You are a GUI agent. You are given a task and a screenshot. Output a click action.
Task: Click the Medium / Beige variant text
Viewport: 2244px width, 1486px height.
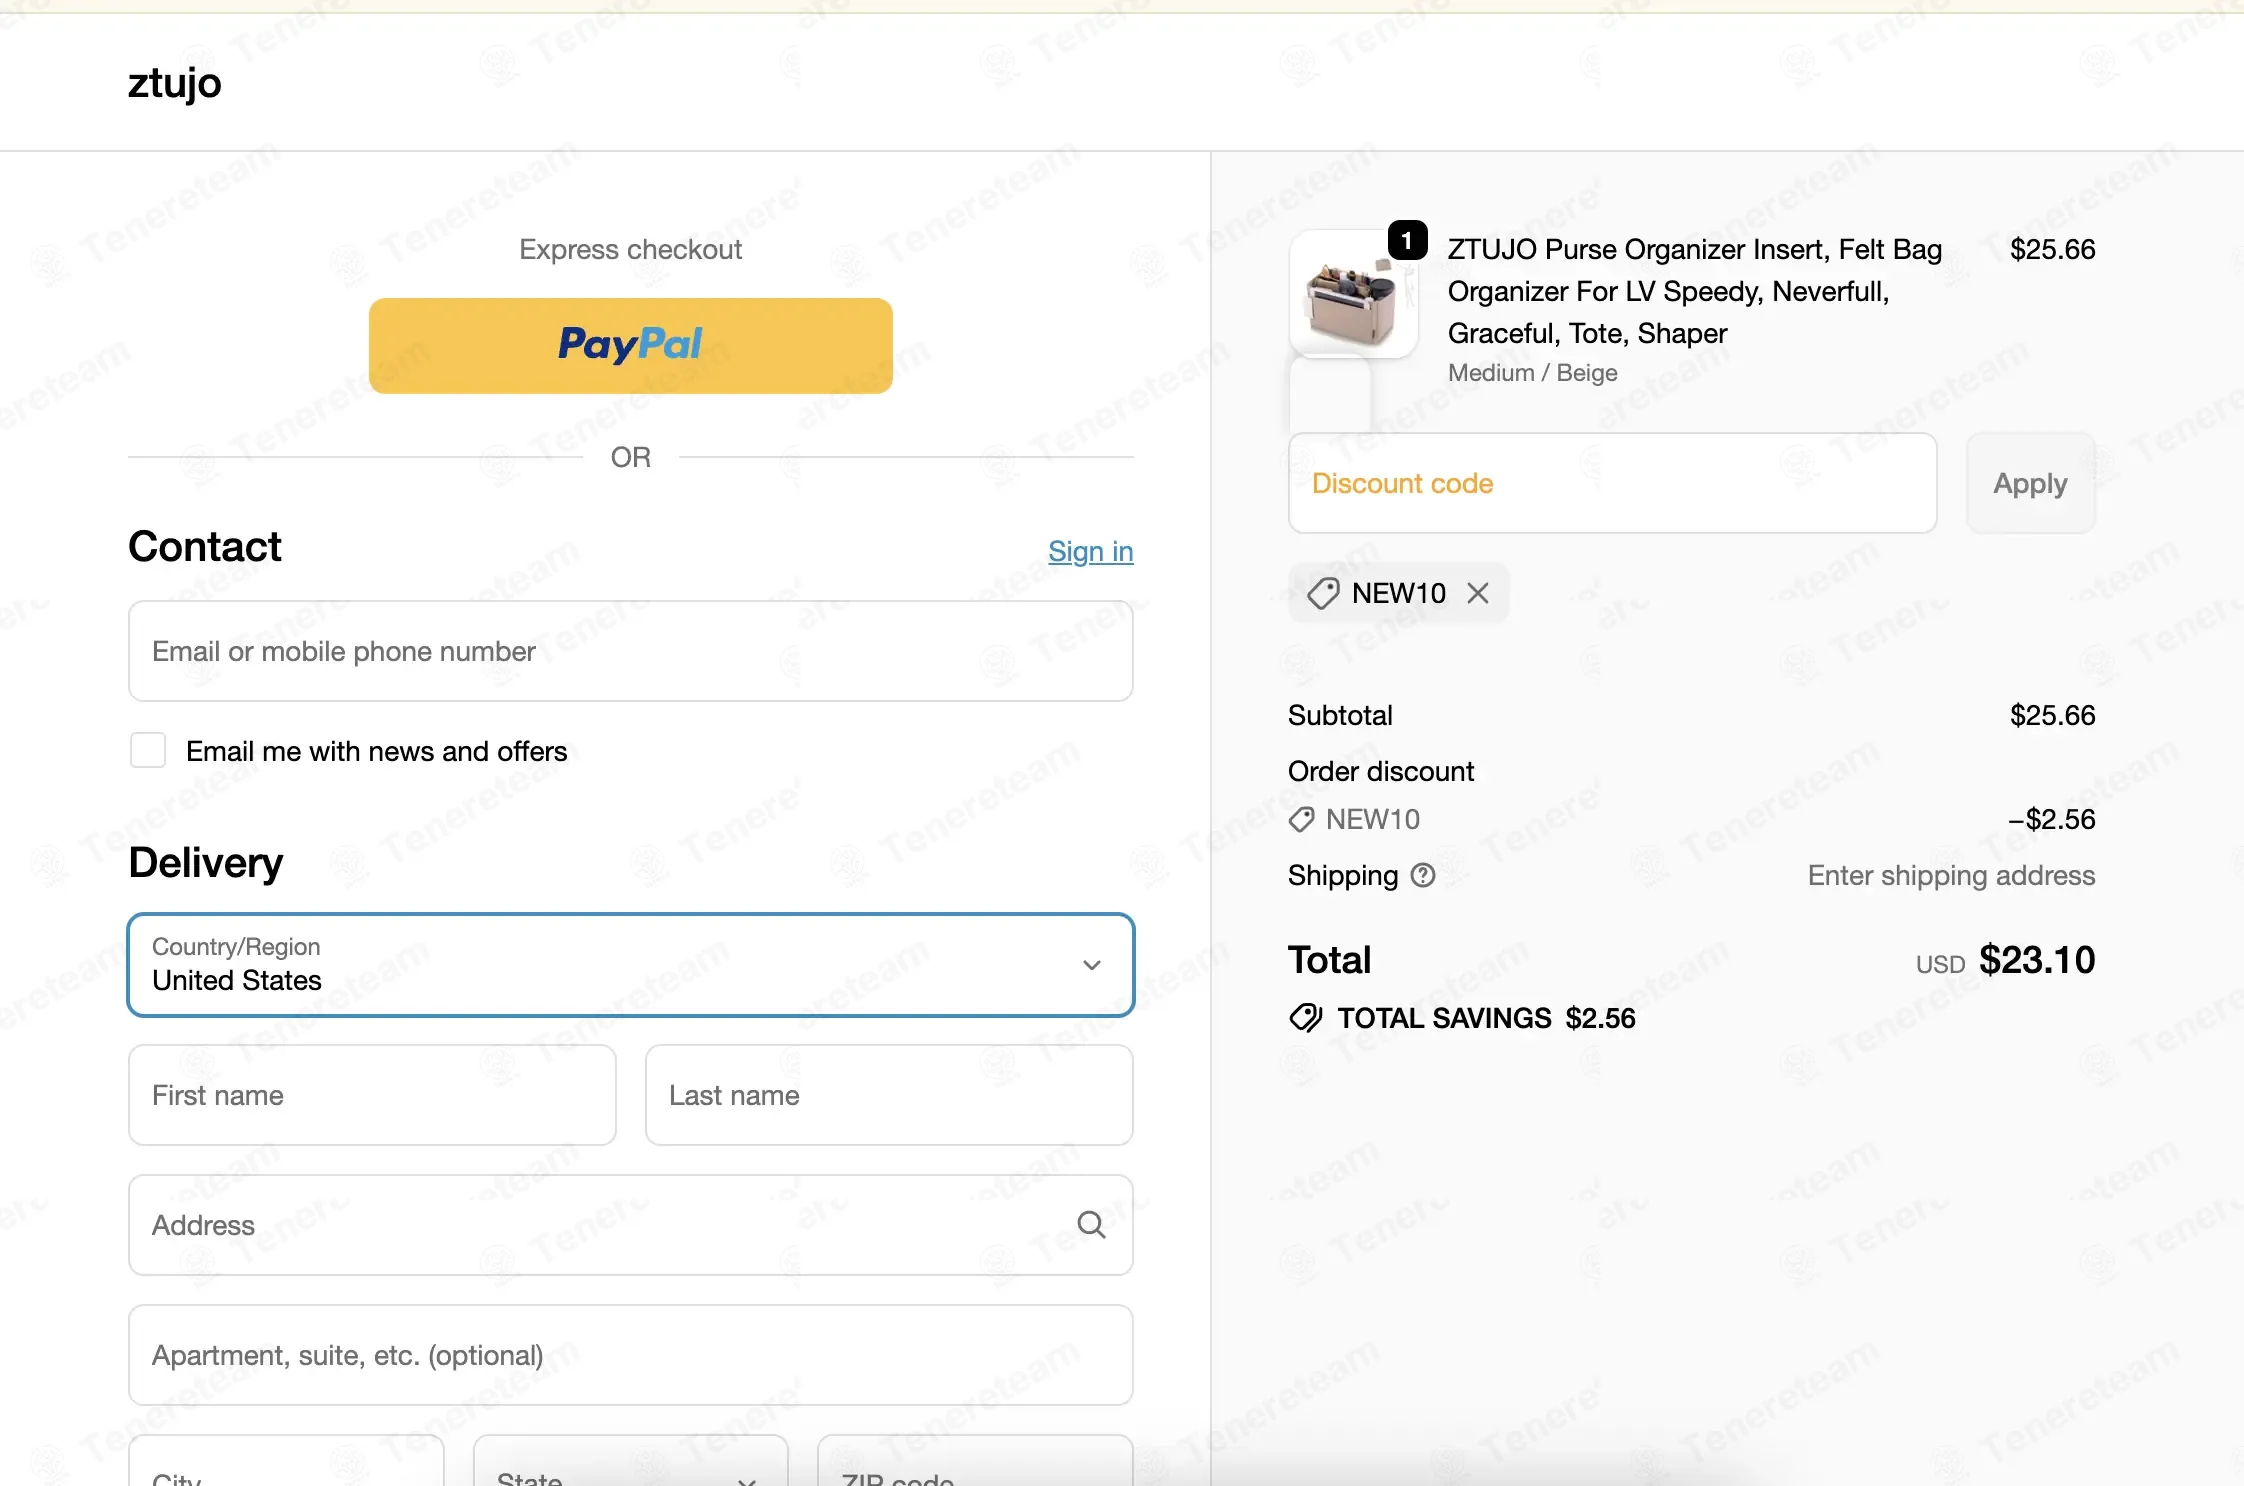click(1532, 373)
